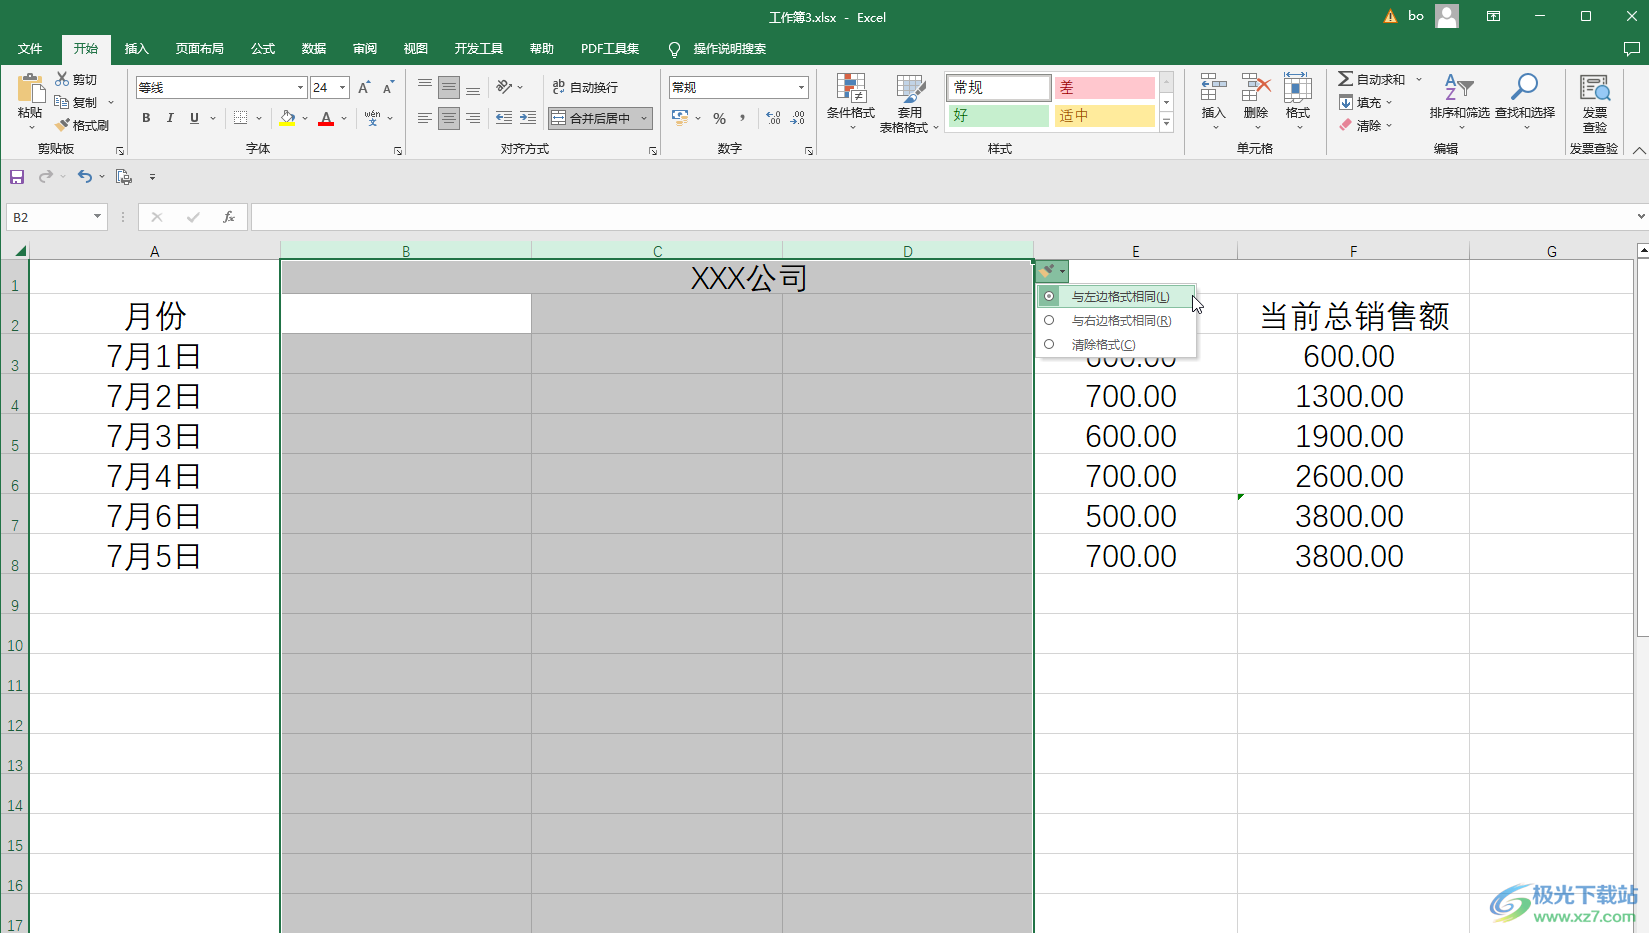Open Format as Table (套用表格格式)
Image resolution: width=1649 pixels, height=933 pixels.
(909, 102)
